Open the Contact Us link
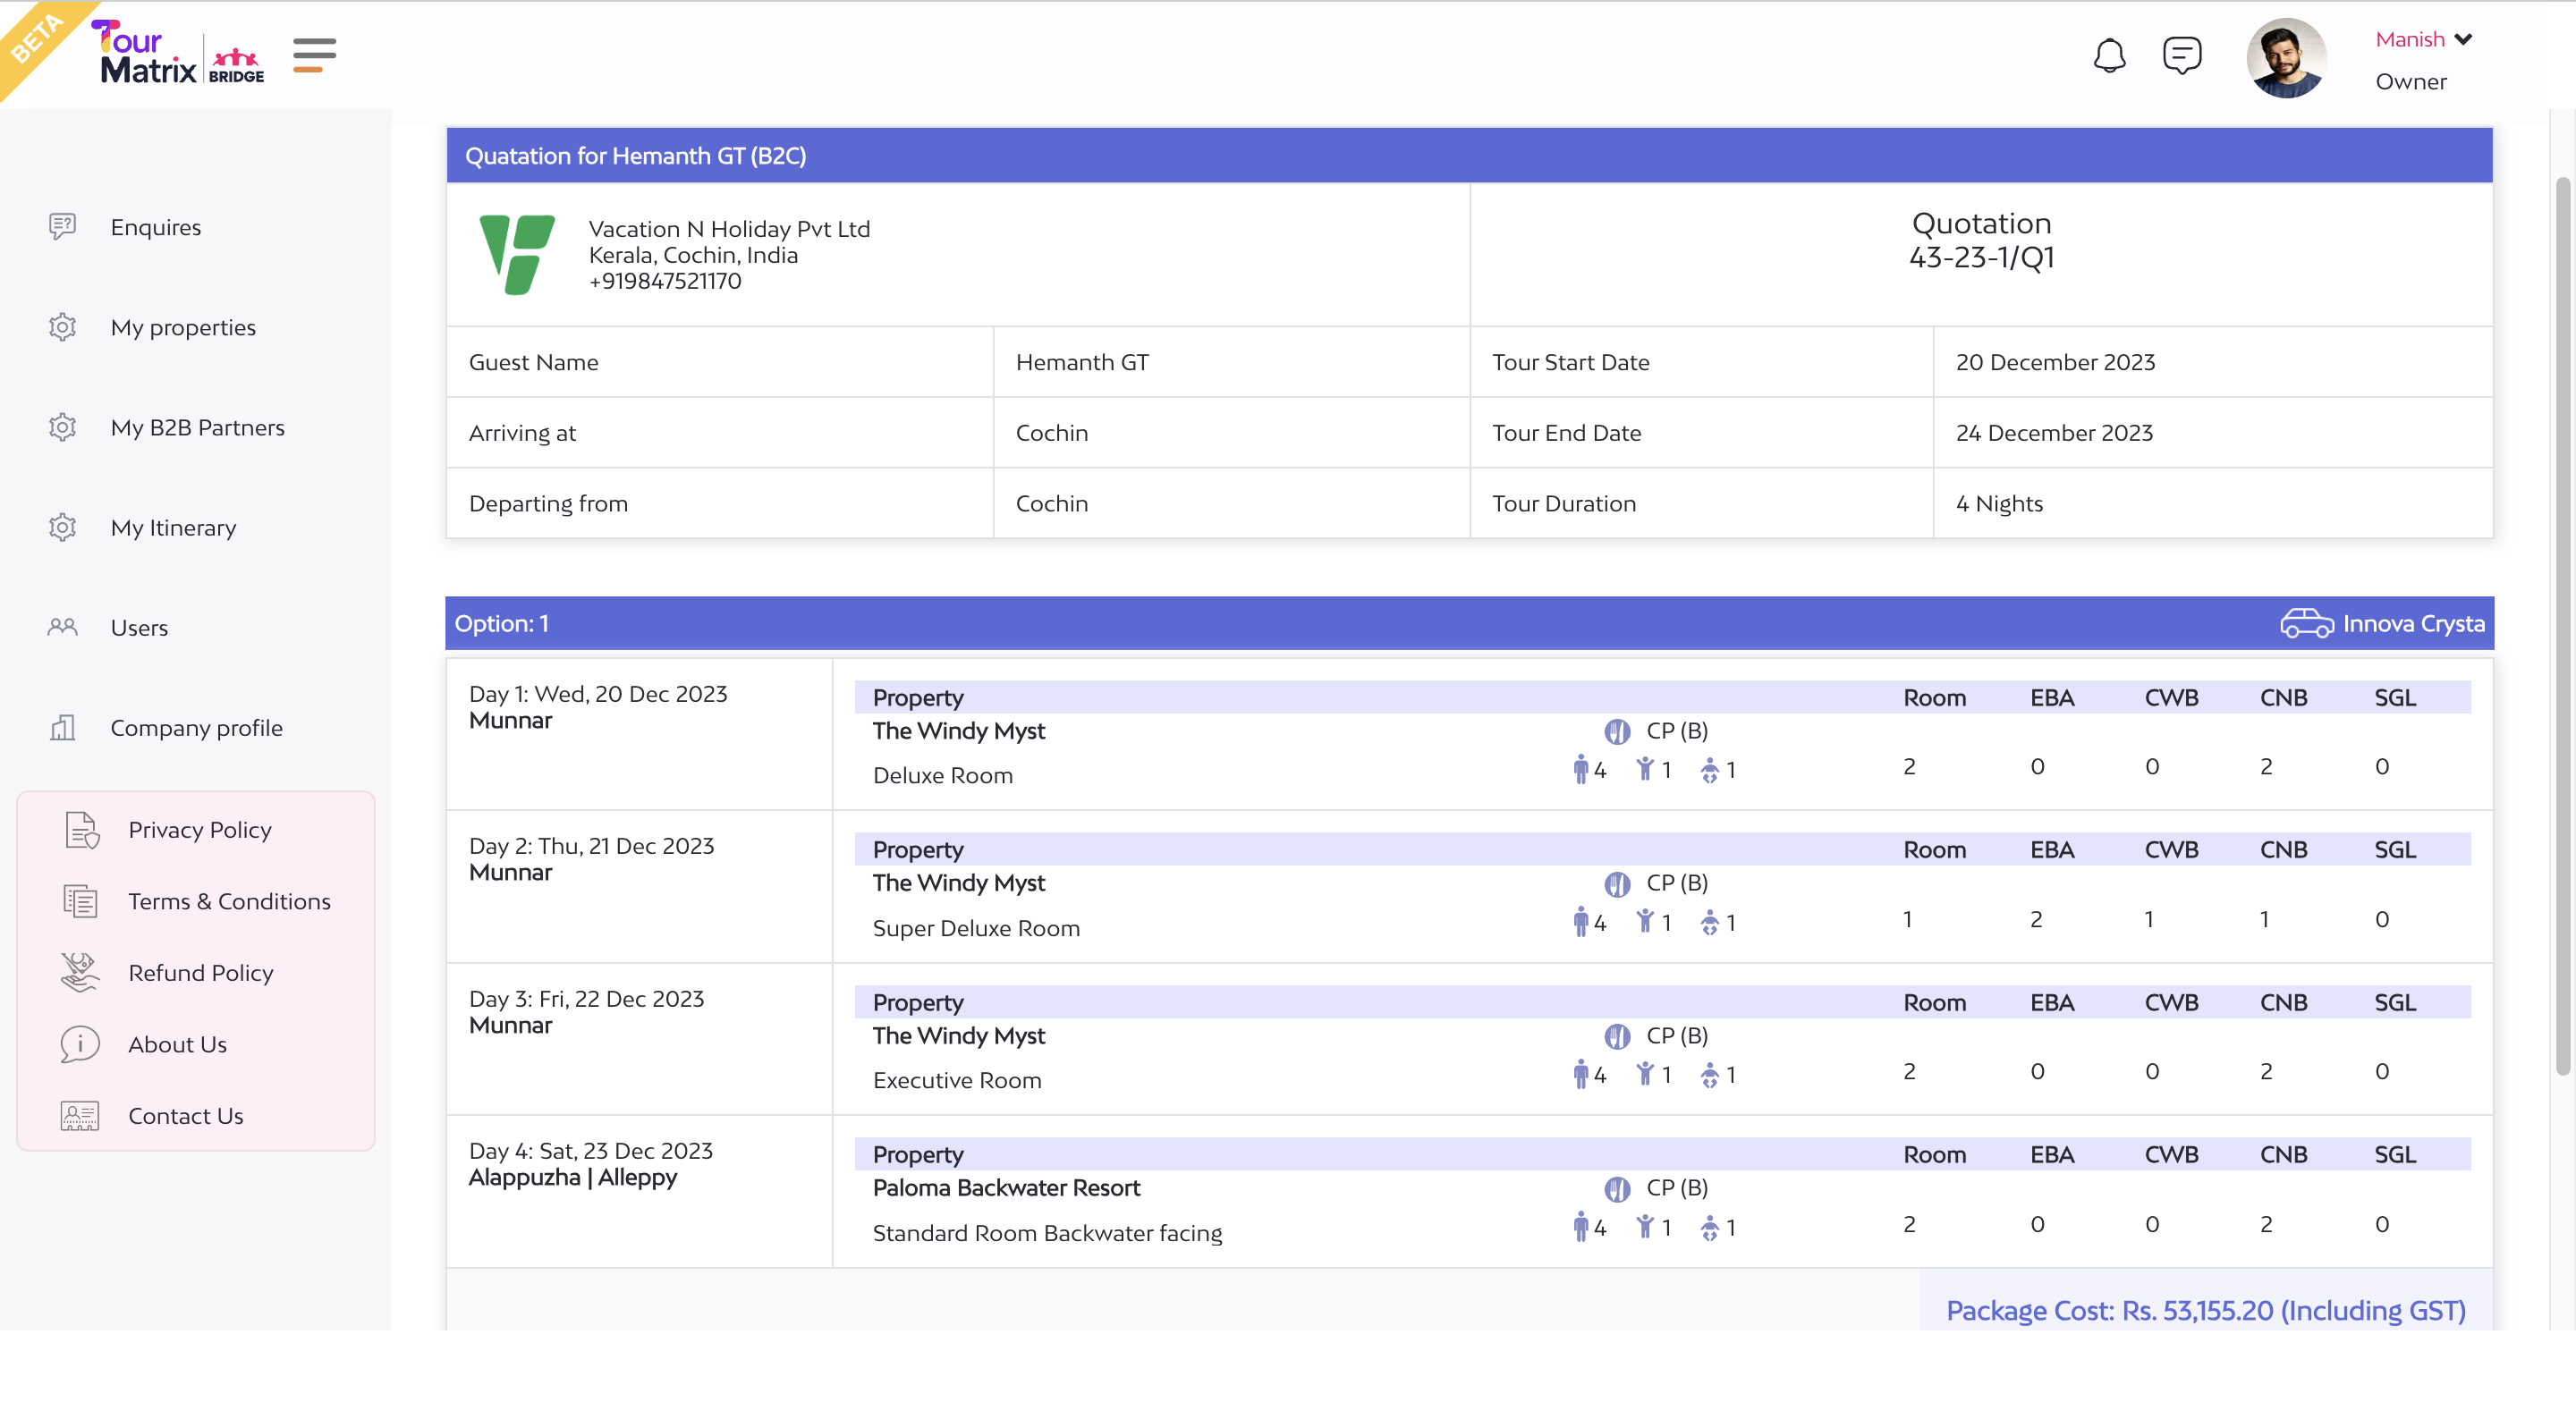Viewport: 2576px width, 1402px height. click(186, 1115)
